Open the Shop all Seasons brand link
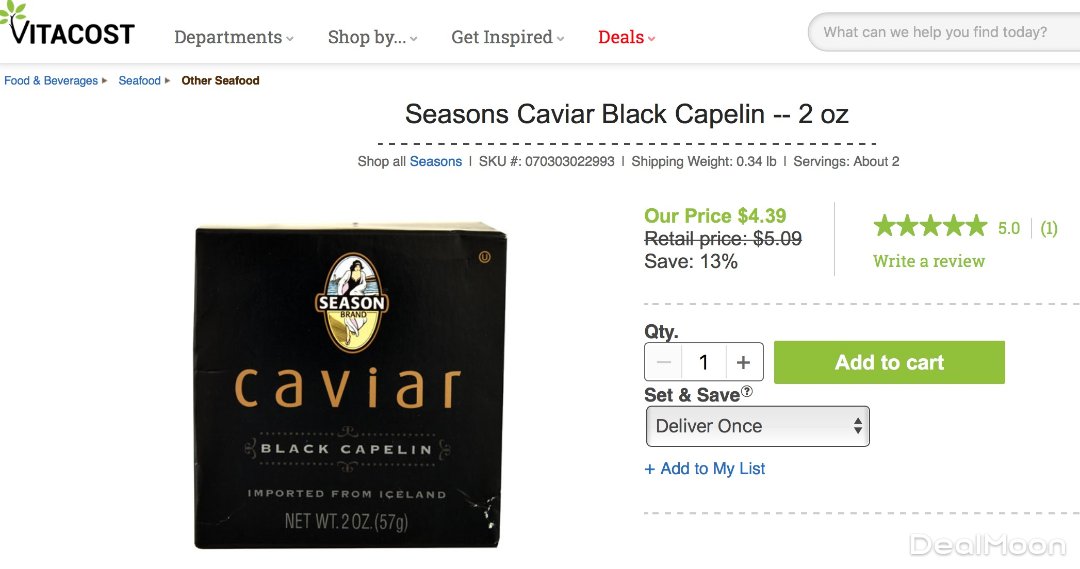The height and width of the screenshot is (569, 1080). [x=435, y=161]
